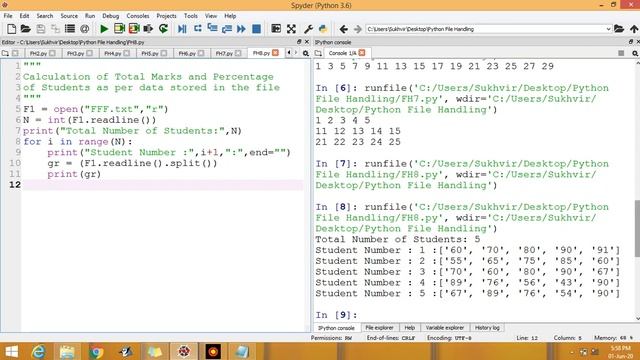Screen dimensions: 640x360
Task: Open the Windows Start button
Action: (11, 352)
